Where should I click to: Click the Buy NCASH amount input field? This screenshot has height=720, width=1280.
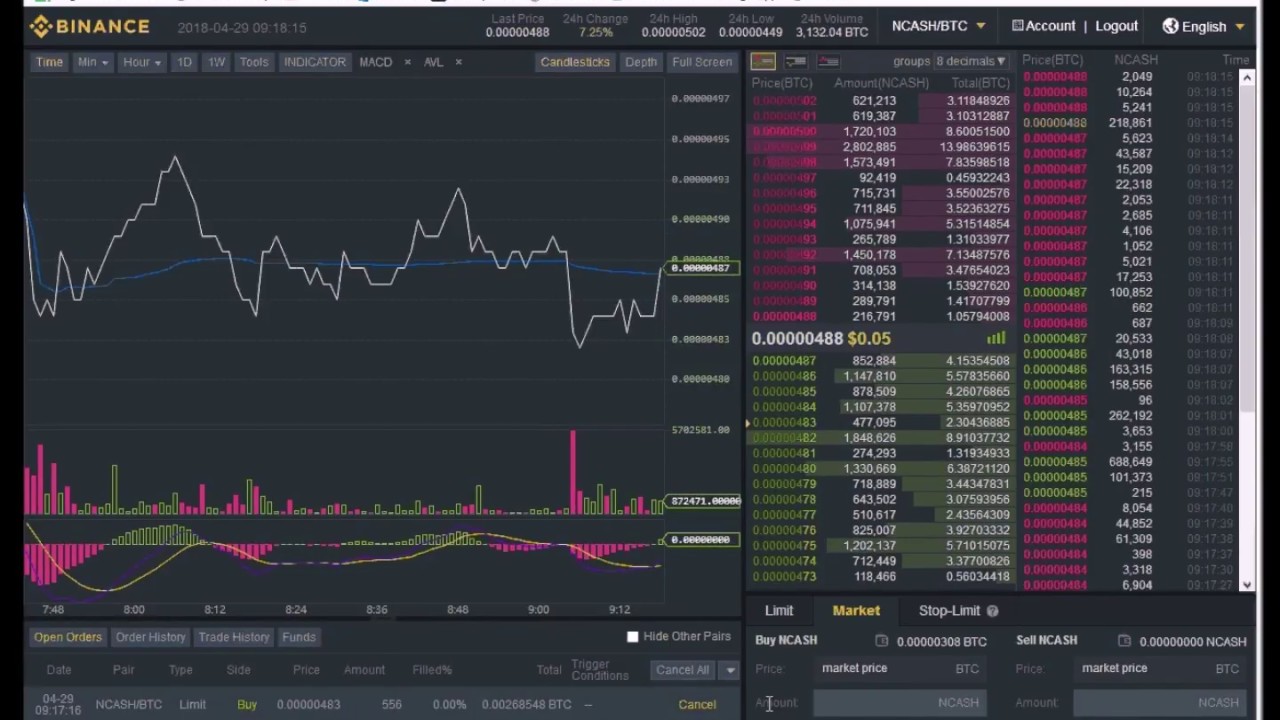click(899, 703)
